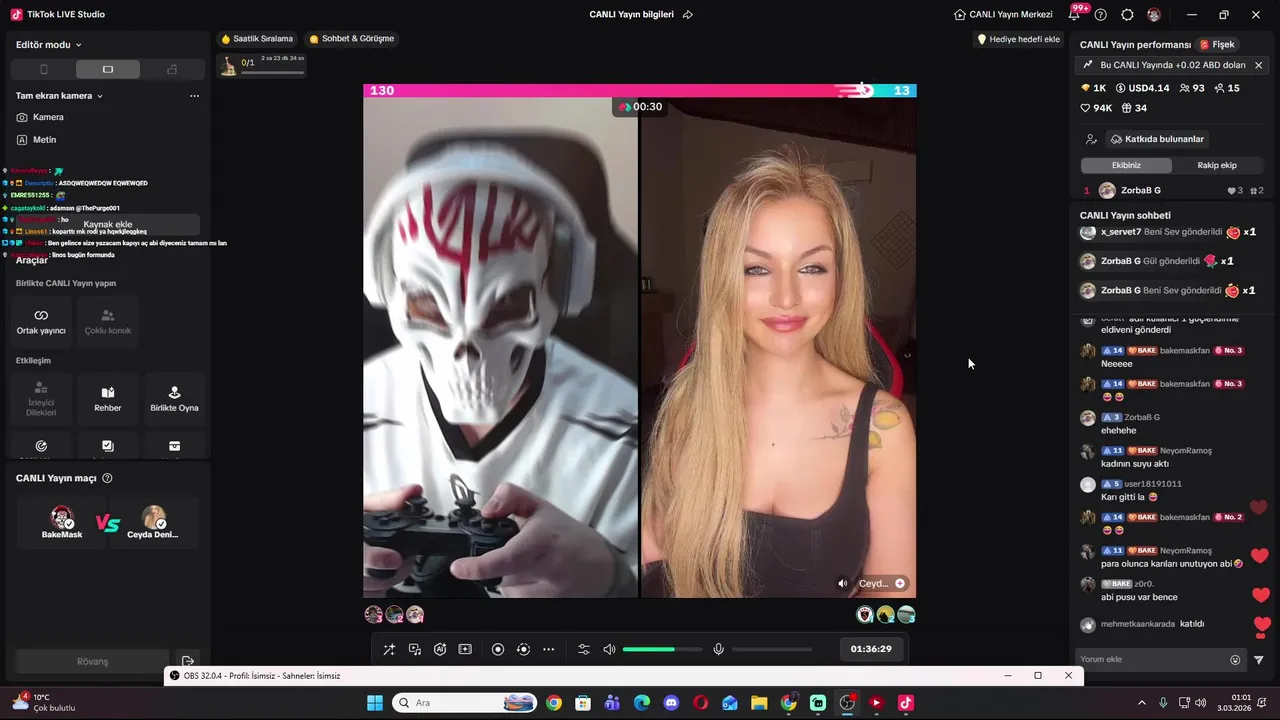This screenshot has height=720, width=1280.
Task: Click the exit match icon beside Rövanş
Action: pyautogui.click(x=188, y=661)
